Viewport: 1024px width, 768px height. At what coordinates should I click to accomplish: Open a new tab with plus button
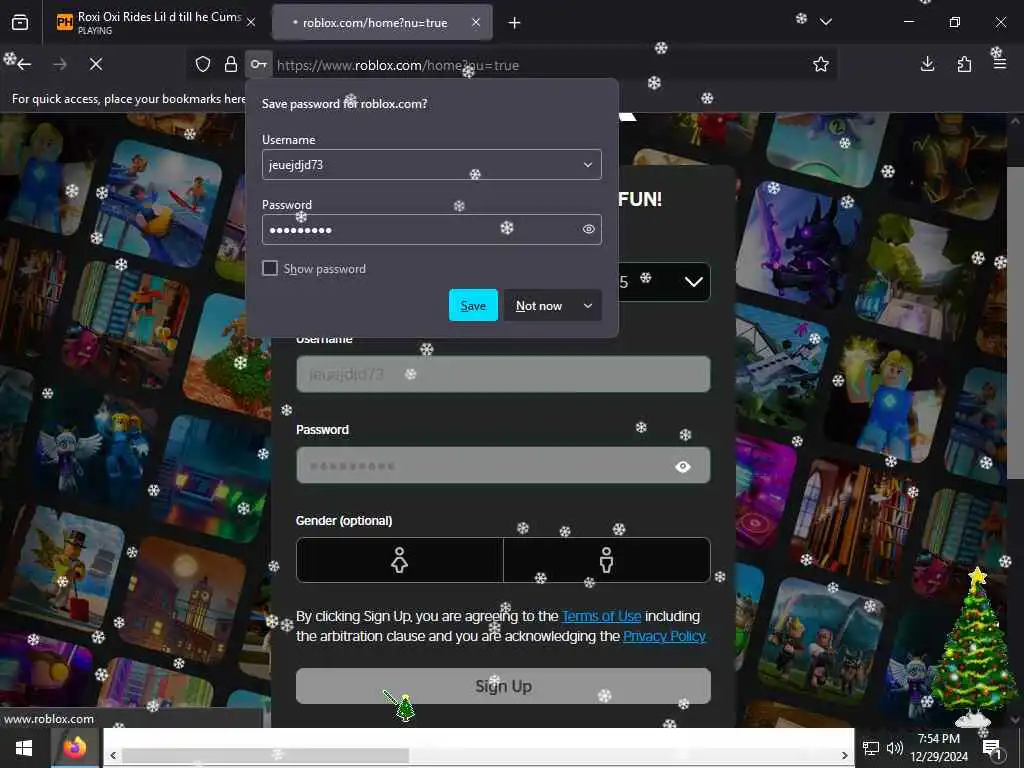(x=515, y=23)
